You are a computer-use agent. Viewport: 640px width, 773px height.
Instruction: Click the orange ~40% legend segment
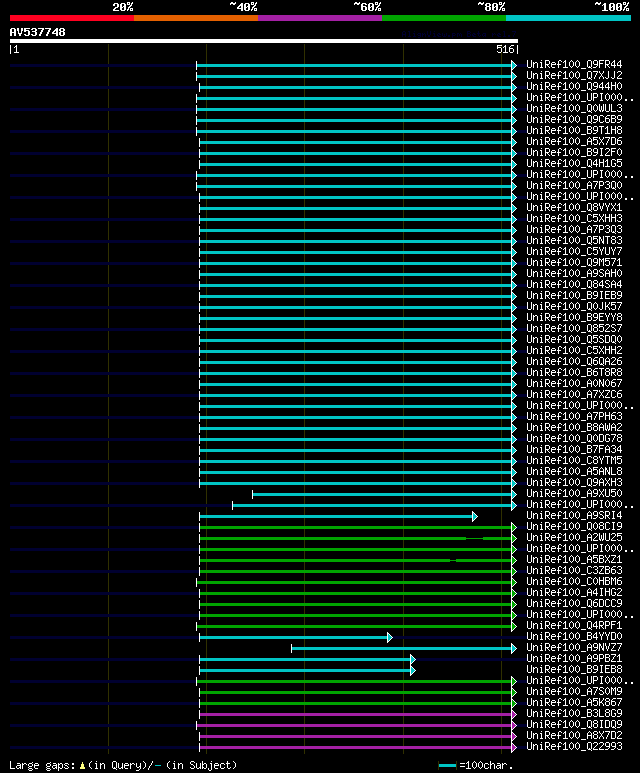tap(196, 18)
